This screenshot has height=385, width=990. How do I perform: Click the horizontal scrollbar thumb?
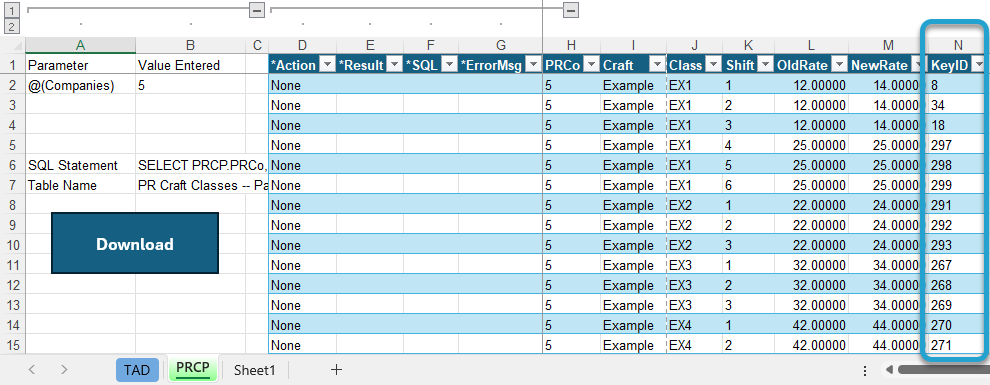[x=944, y=370]
